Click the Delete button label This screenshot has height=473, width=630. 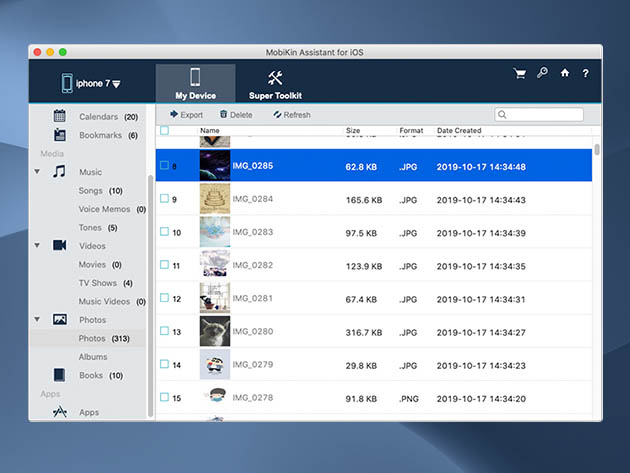[x=241, y=115]
